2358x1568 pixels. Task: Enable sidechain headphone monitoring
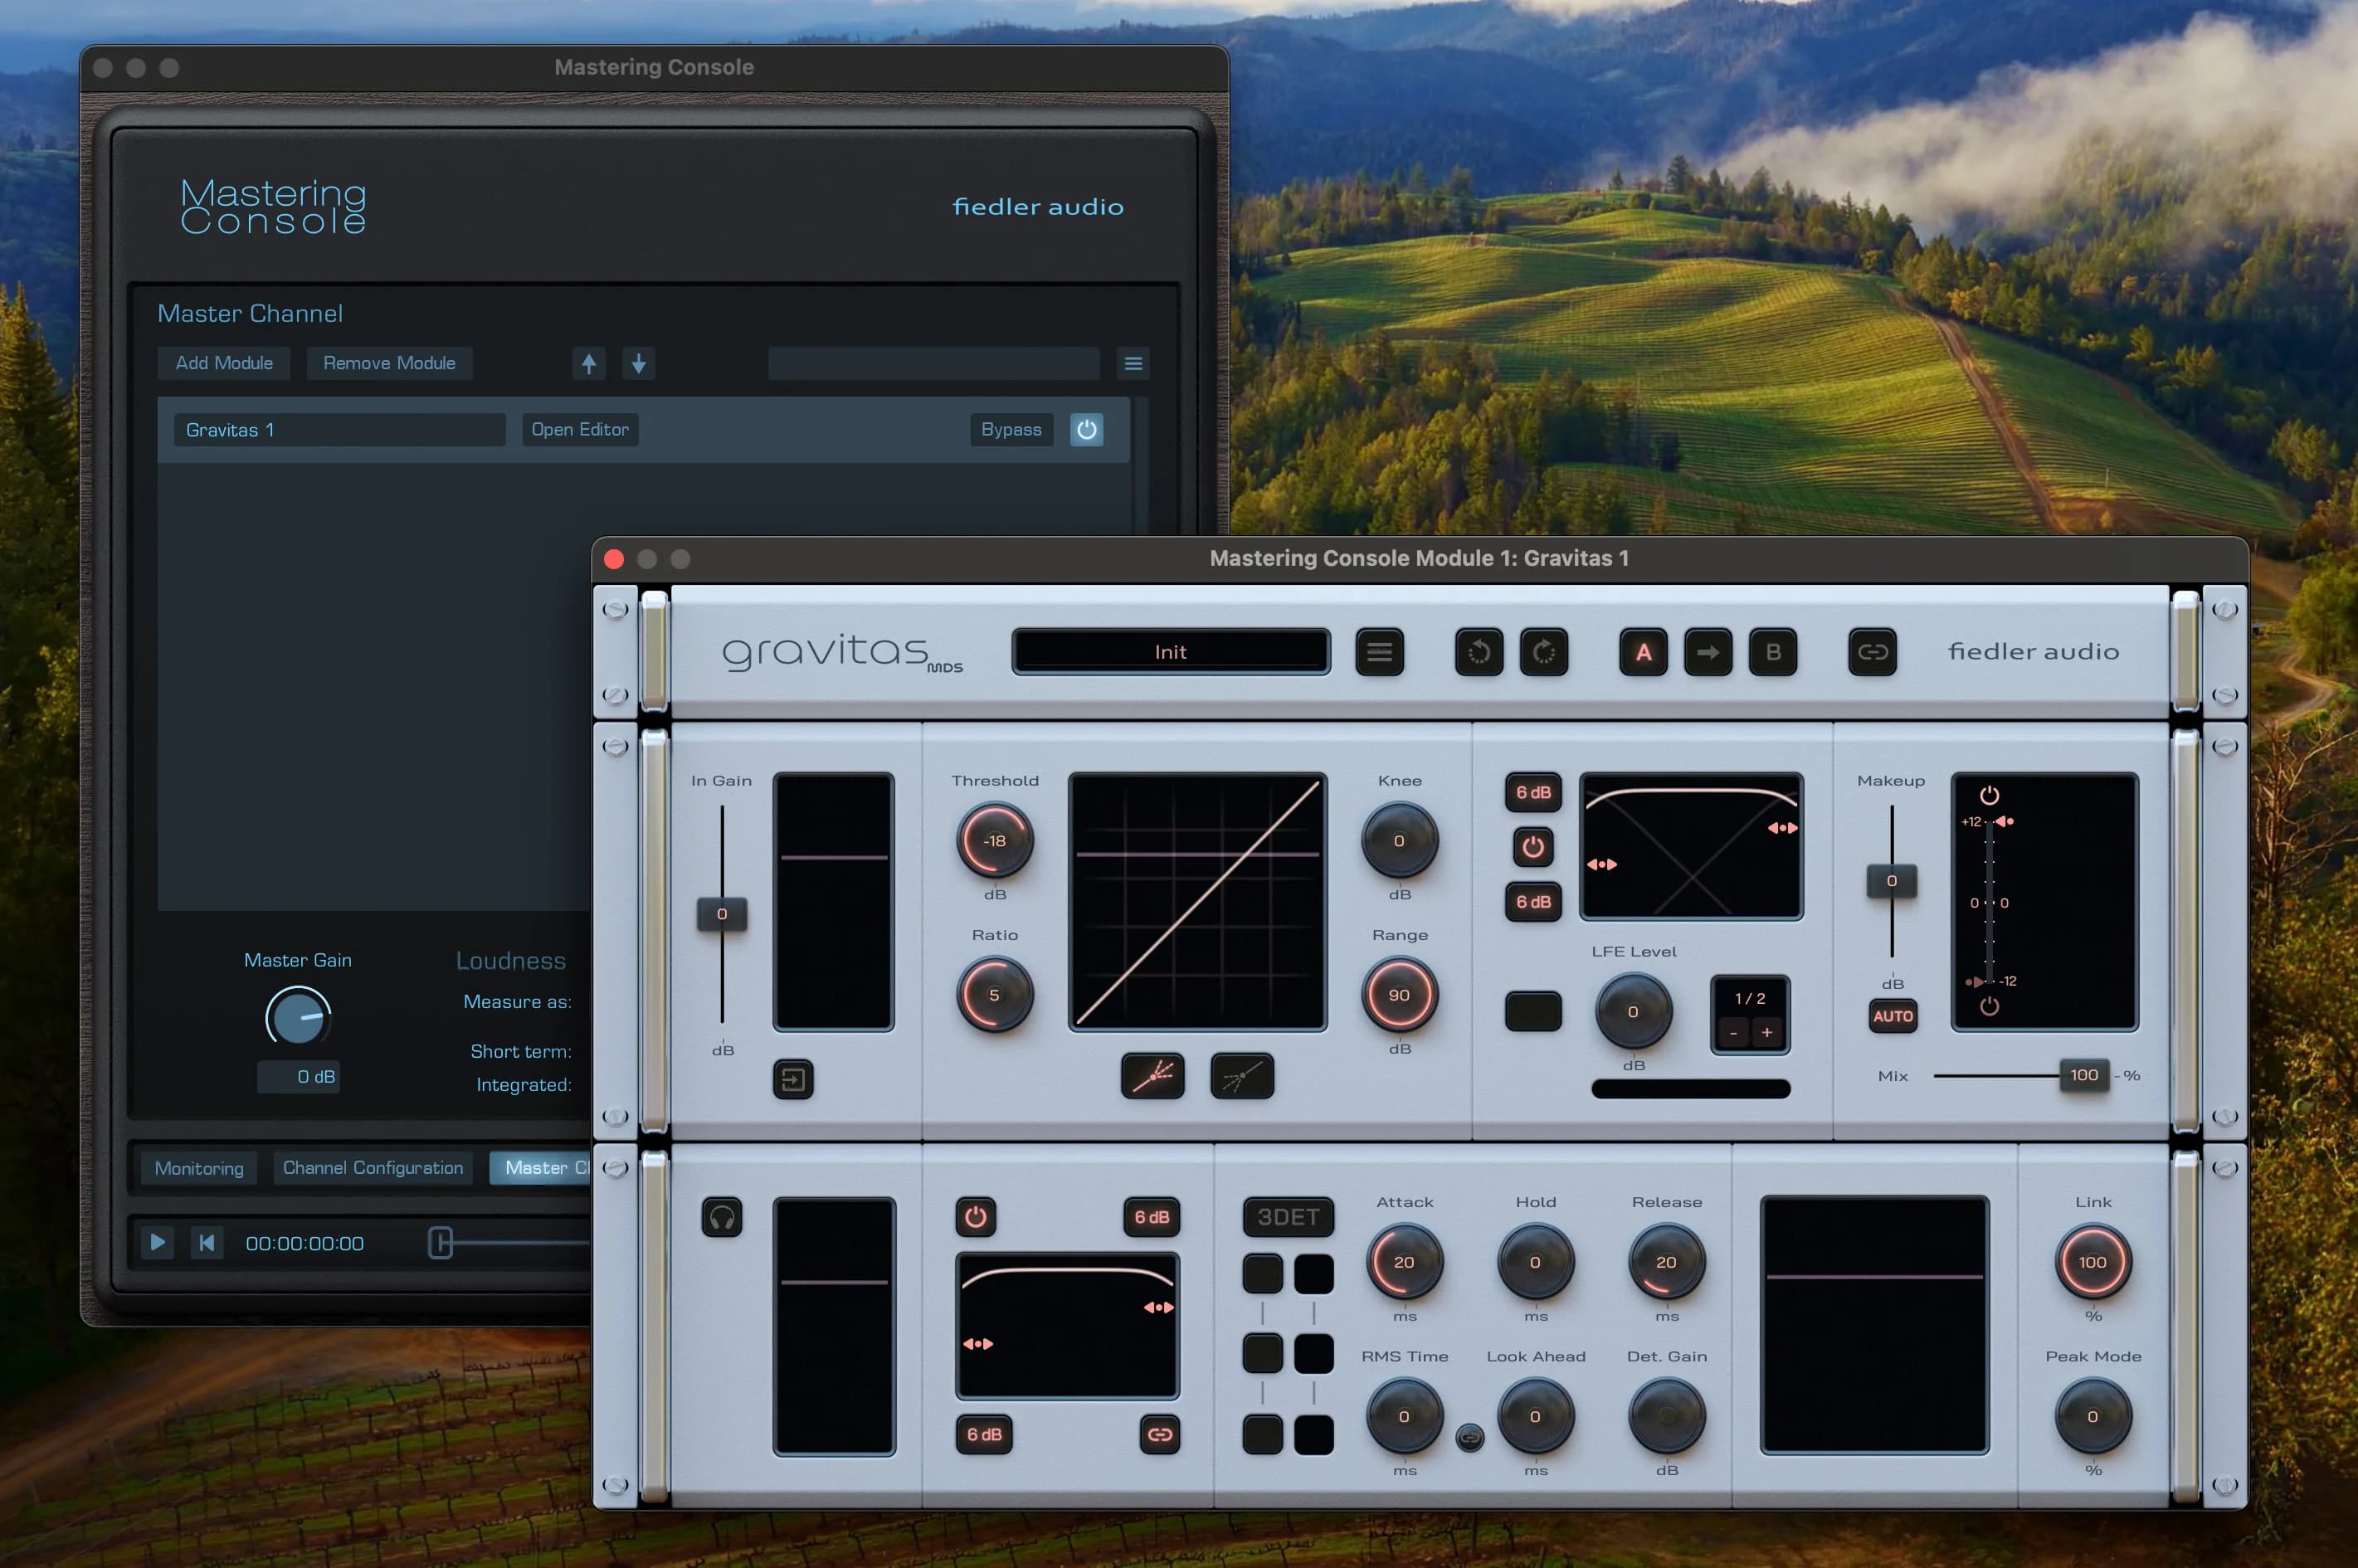722,1218
